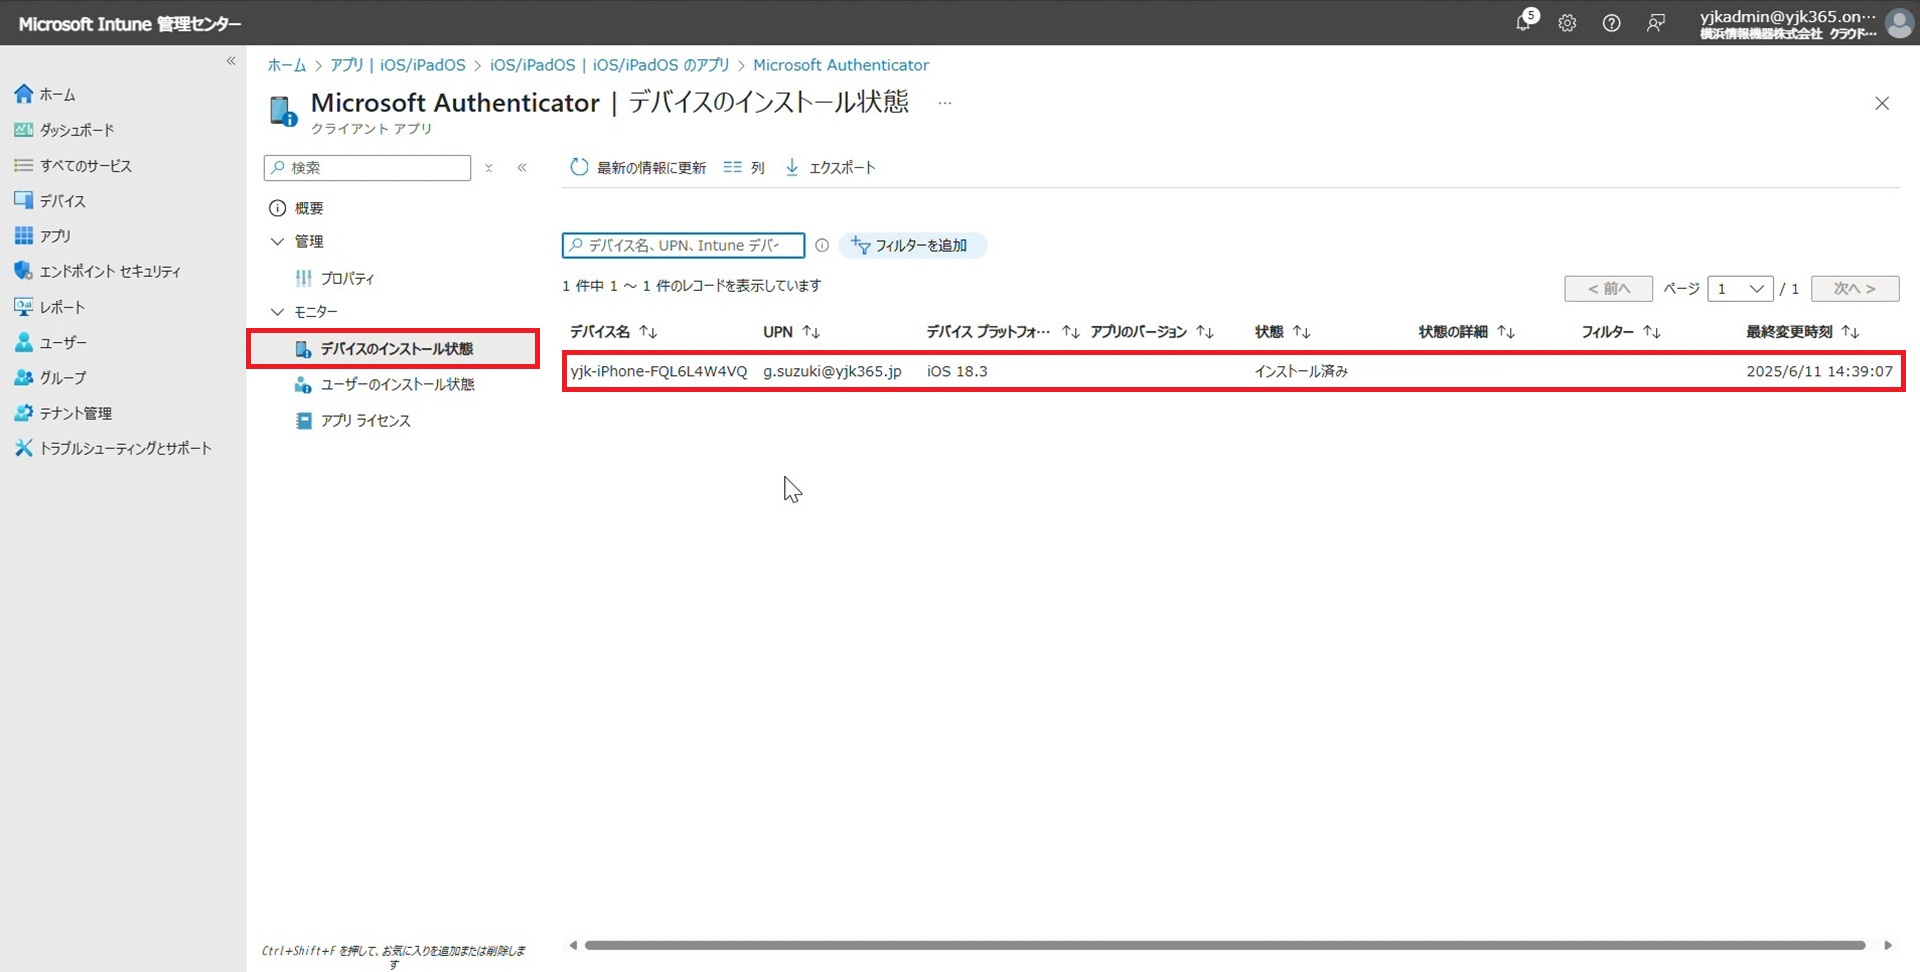
Task: Open アプリ ライセンス menu item
Action: coord(365,421)
